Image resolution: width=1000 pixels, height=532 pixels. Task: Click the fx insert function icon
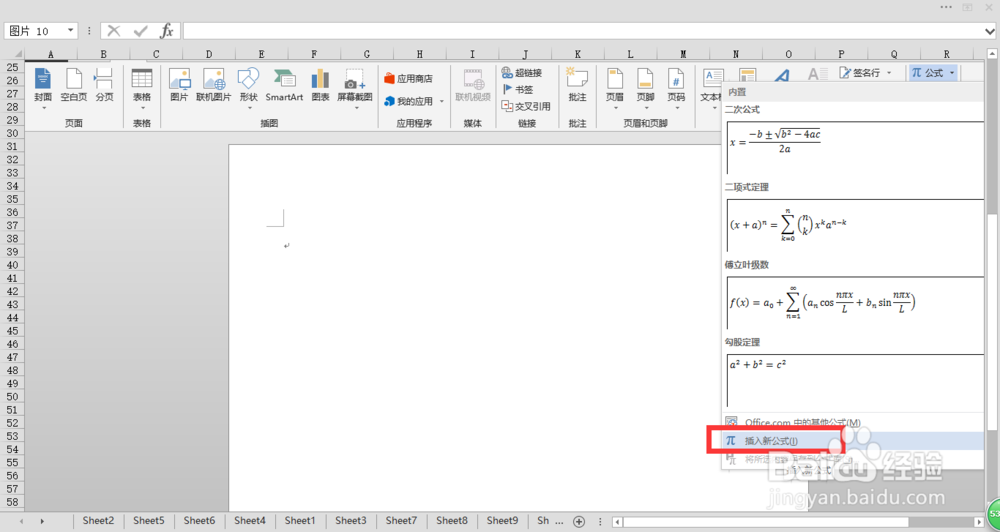(166, 31)
